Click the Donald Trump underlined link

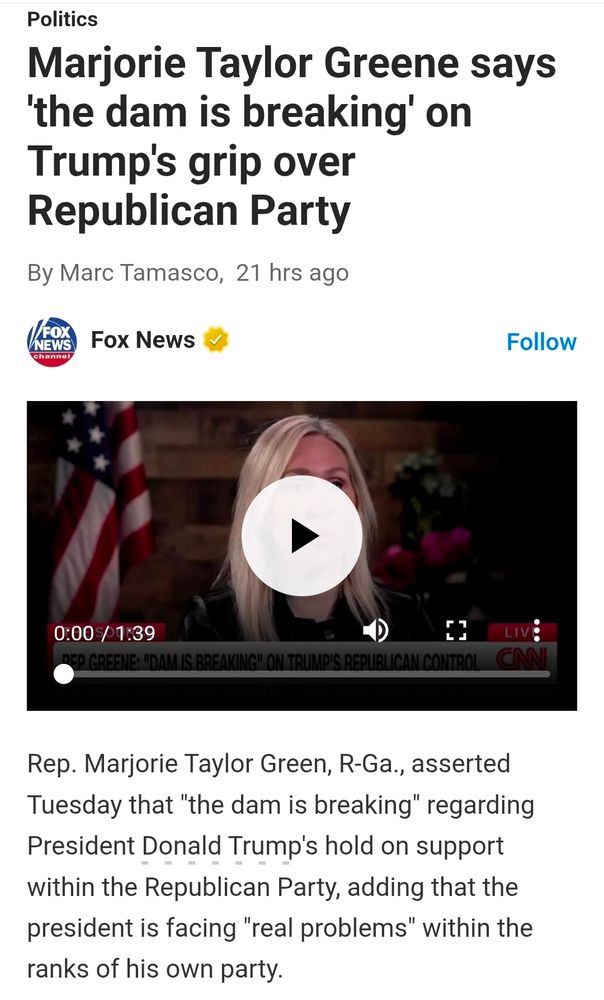(215, 846)
